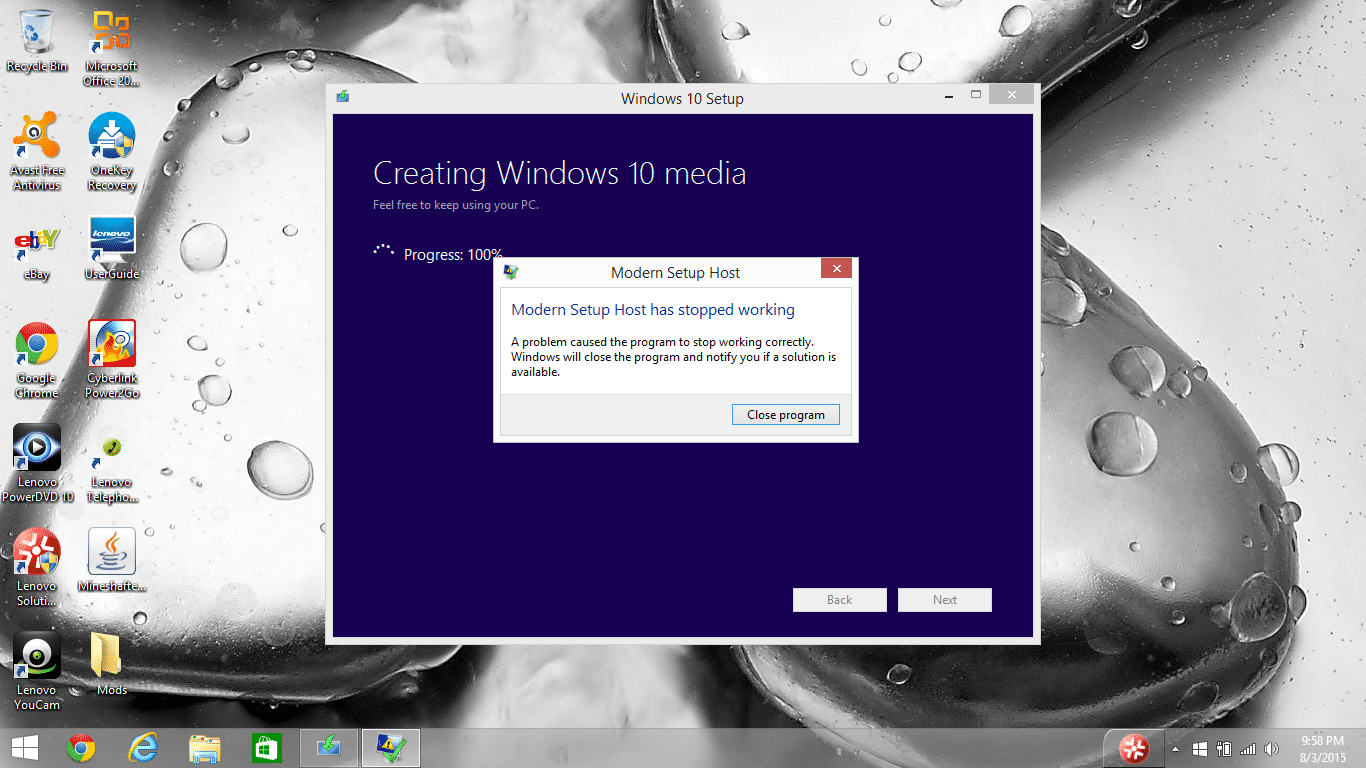Click 'Modern Setup Host has stopped working' text
Image resolution: width=1366 pixels, height=768 pixels.
click(x=653, y=310)
